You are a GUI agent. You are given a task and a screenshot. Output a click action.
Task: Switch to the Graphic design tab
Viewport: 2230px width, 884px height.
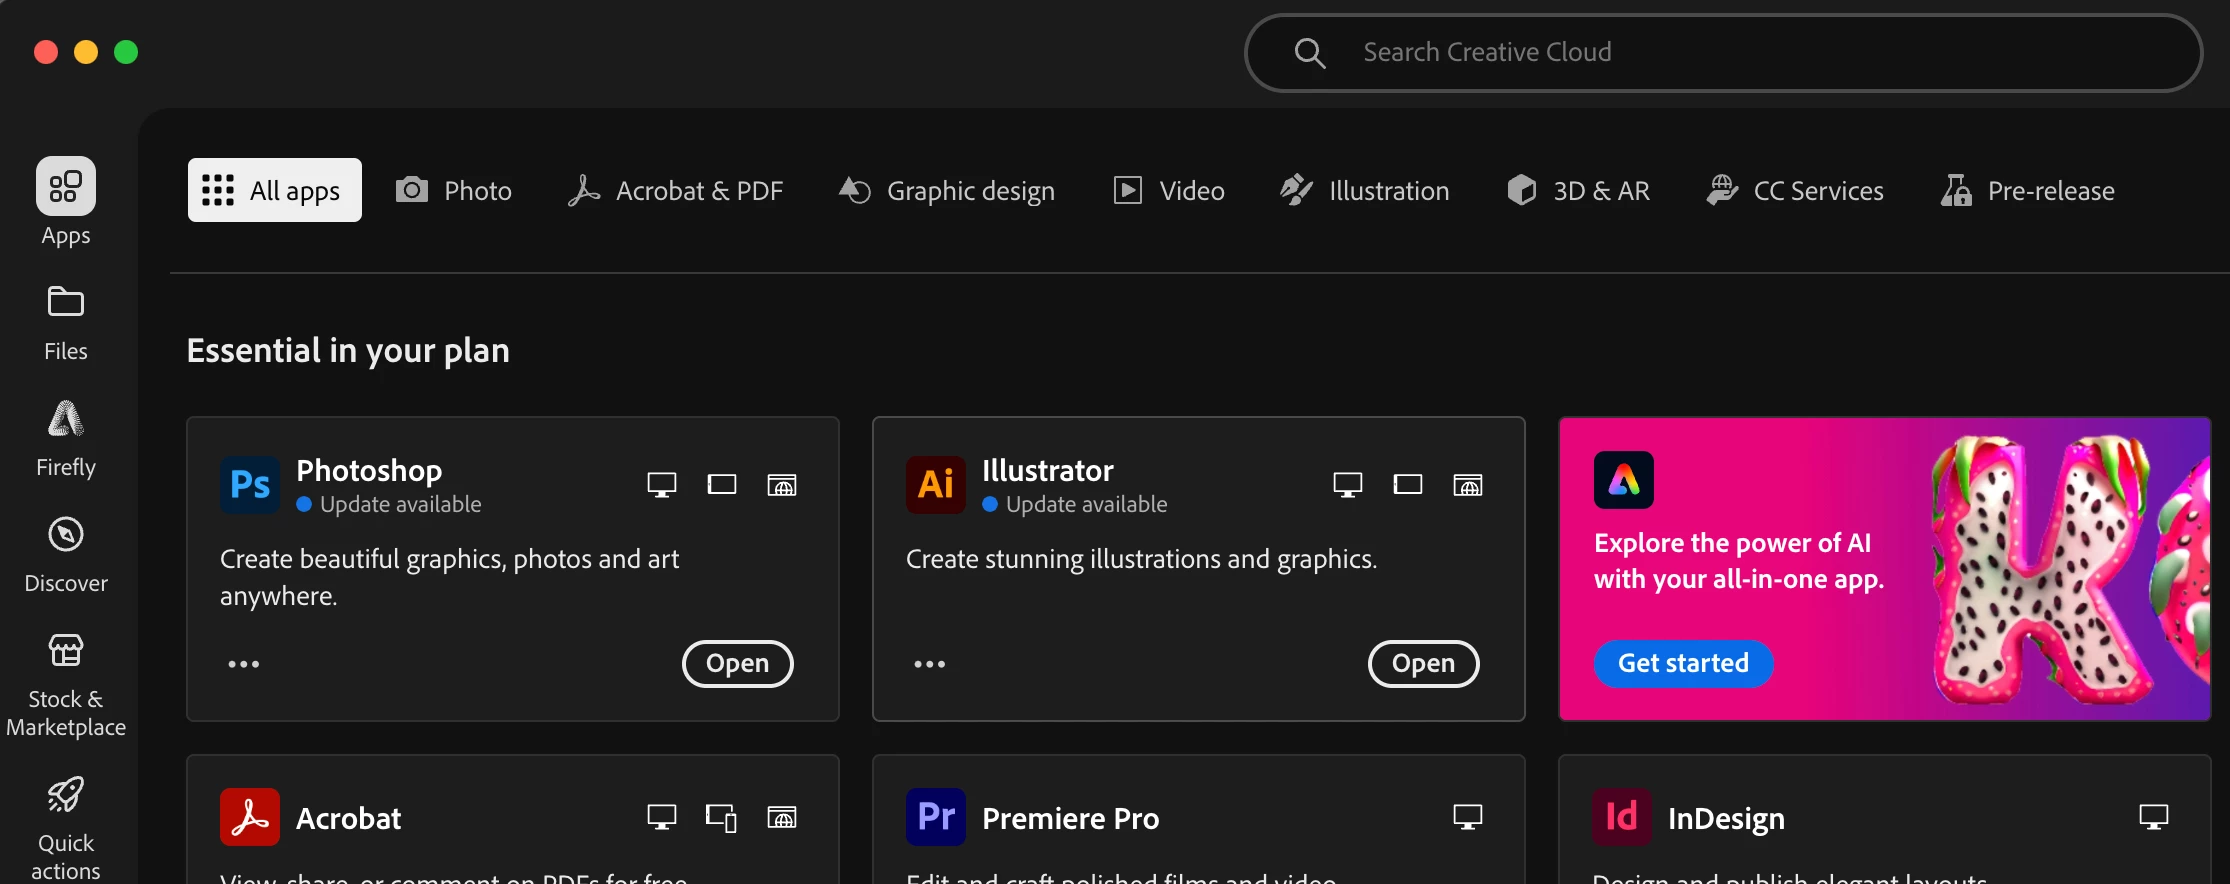[947, 190]
